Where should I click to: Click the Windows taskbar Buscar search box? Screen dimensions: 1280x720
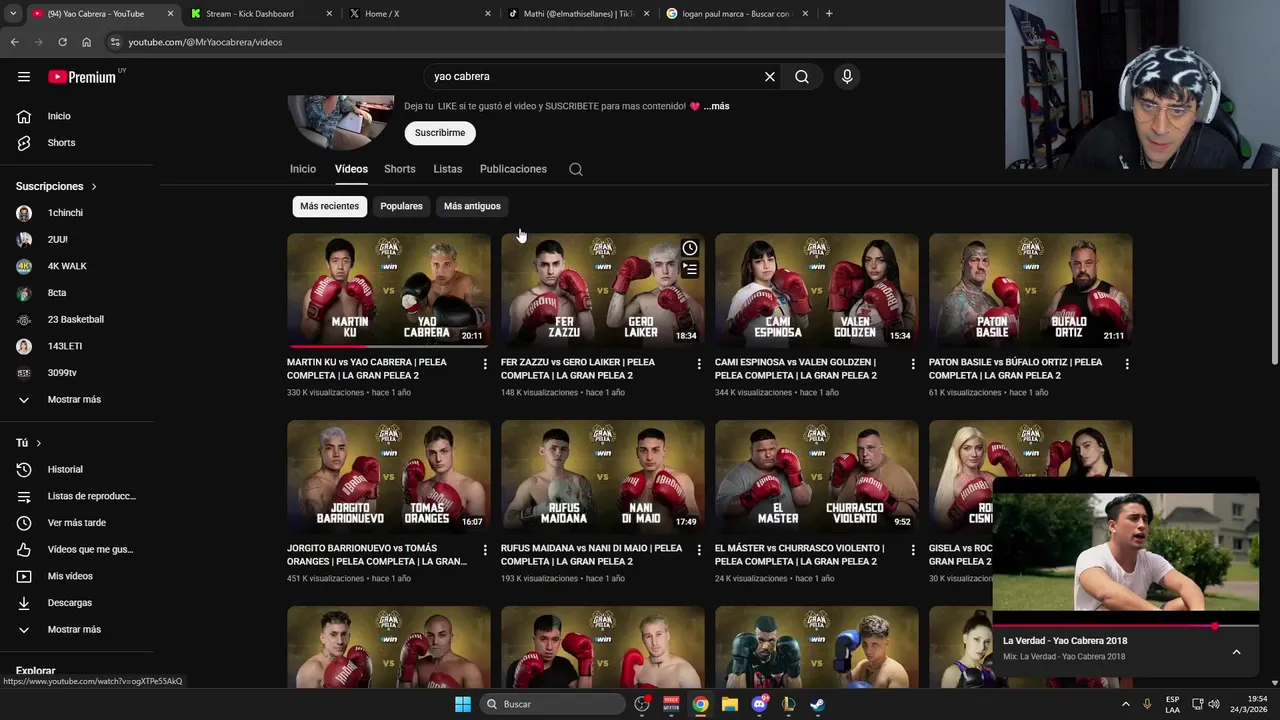coord(552,704)
